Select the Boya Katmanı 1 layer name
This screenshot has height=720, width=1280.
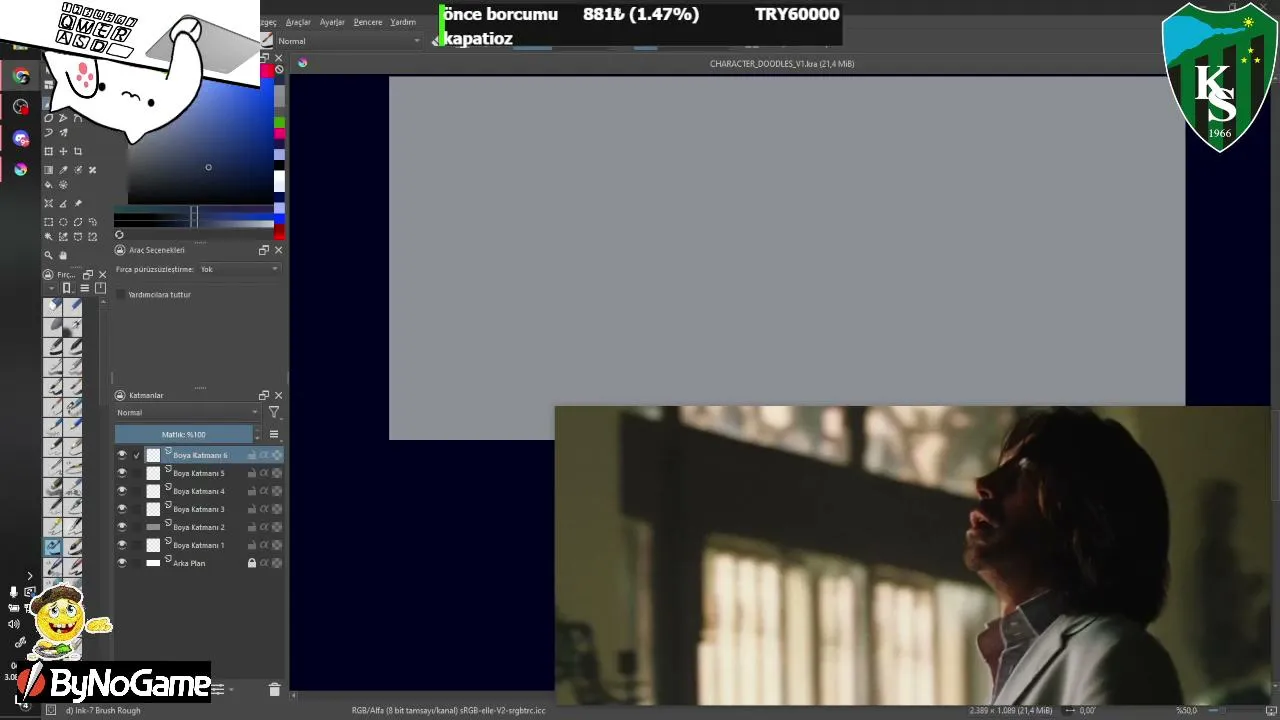[x=199, y=545]
